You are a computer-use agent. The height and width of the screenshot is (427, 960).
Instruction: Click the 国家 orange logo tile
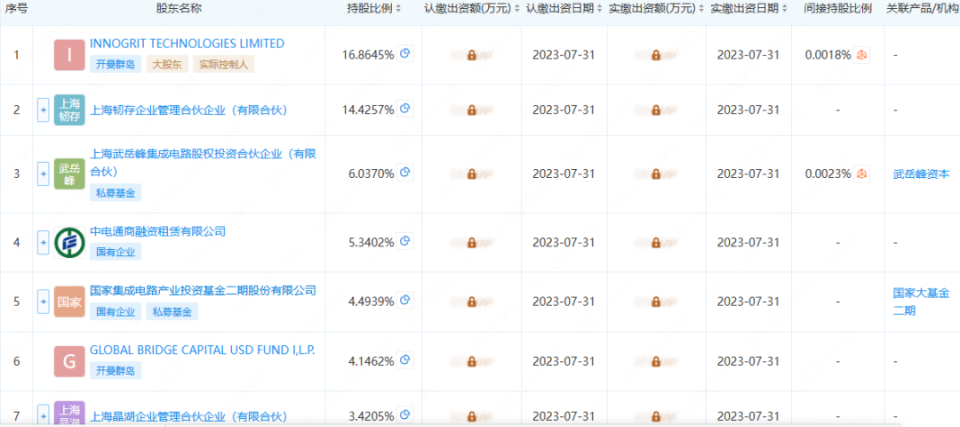click(x=69, y=301)
